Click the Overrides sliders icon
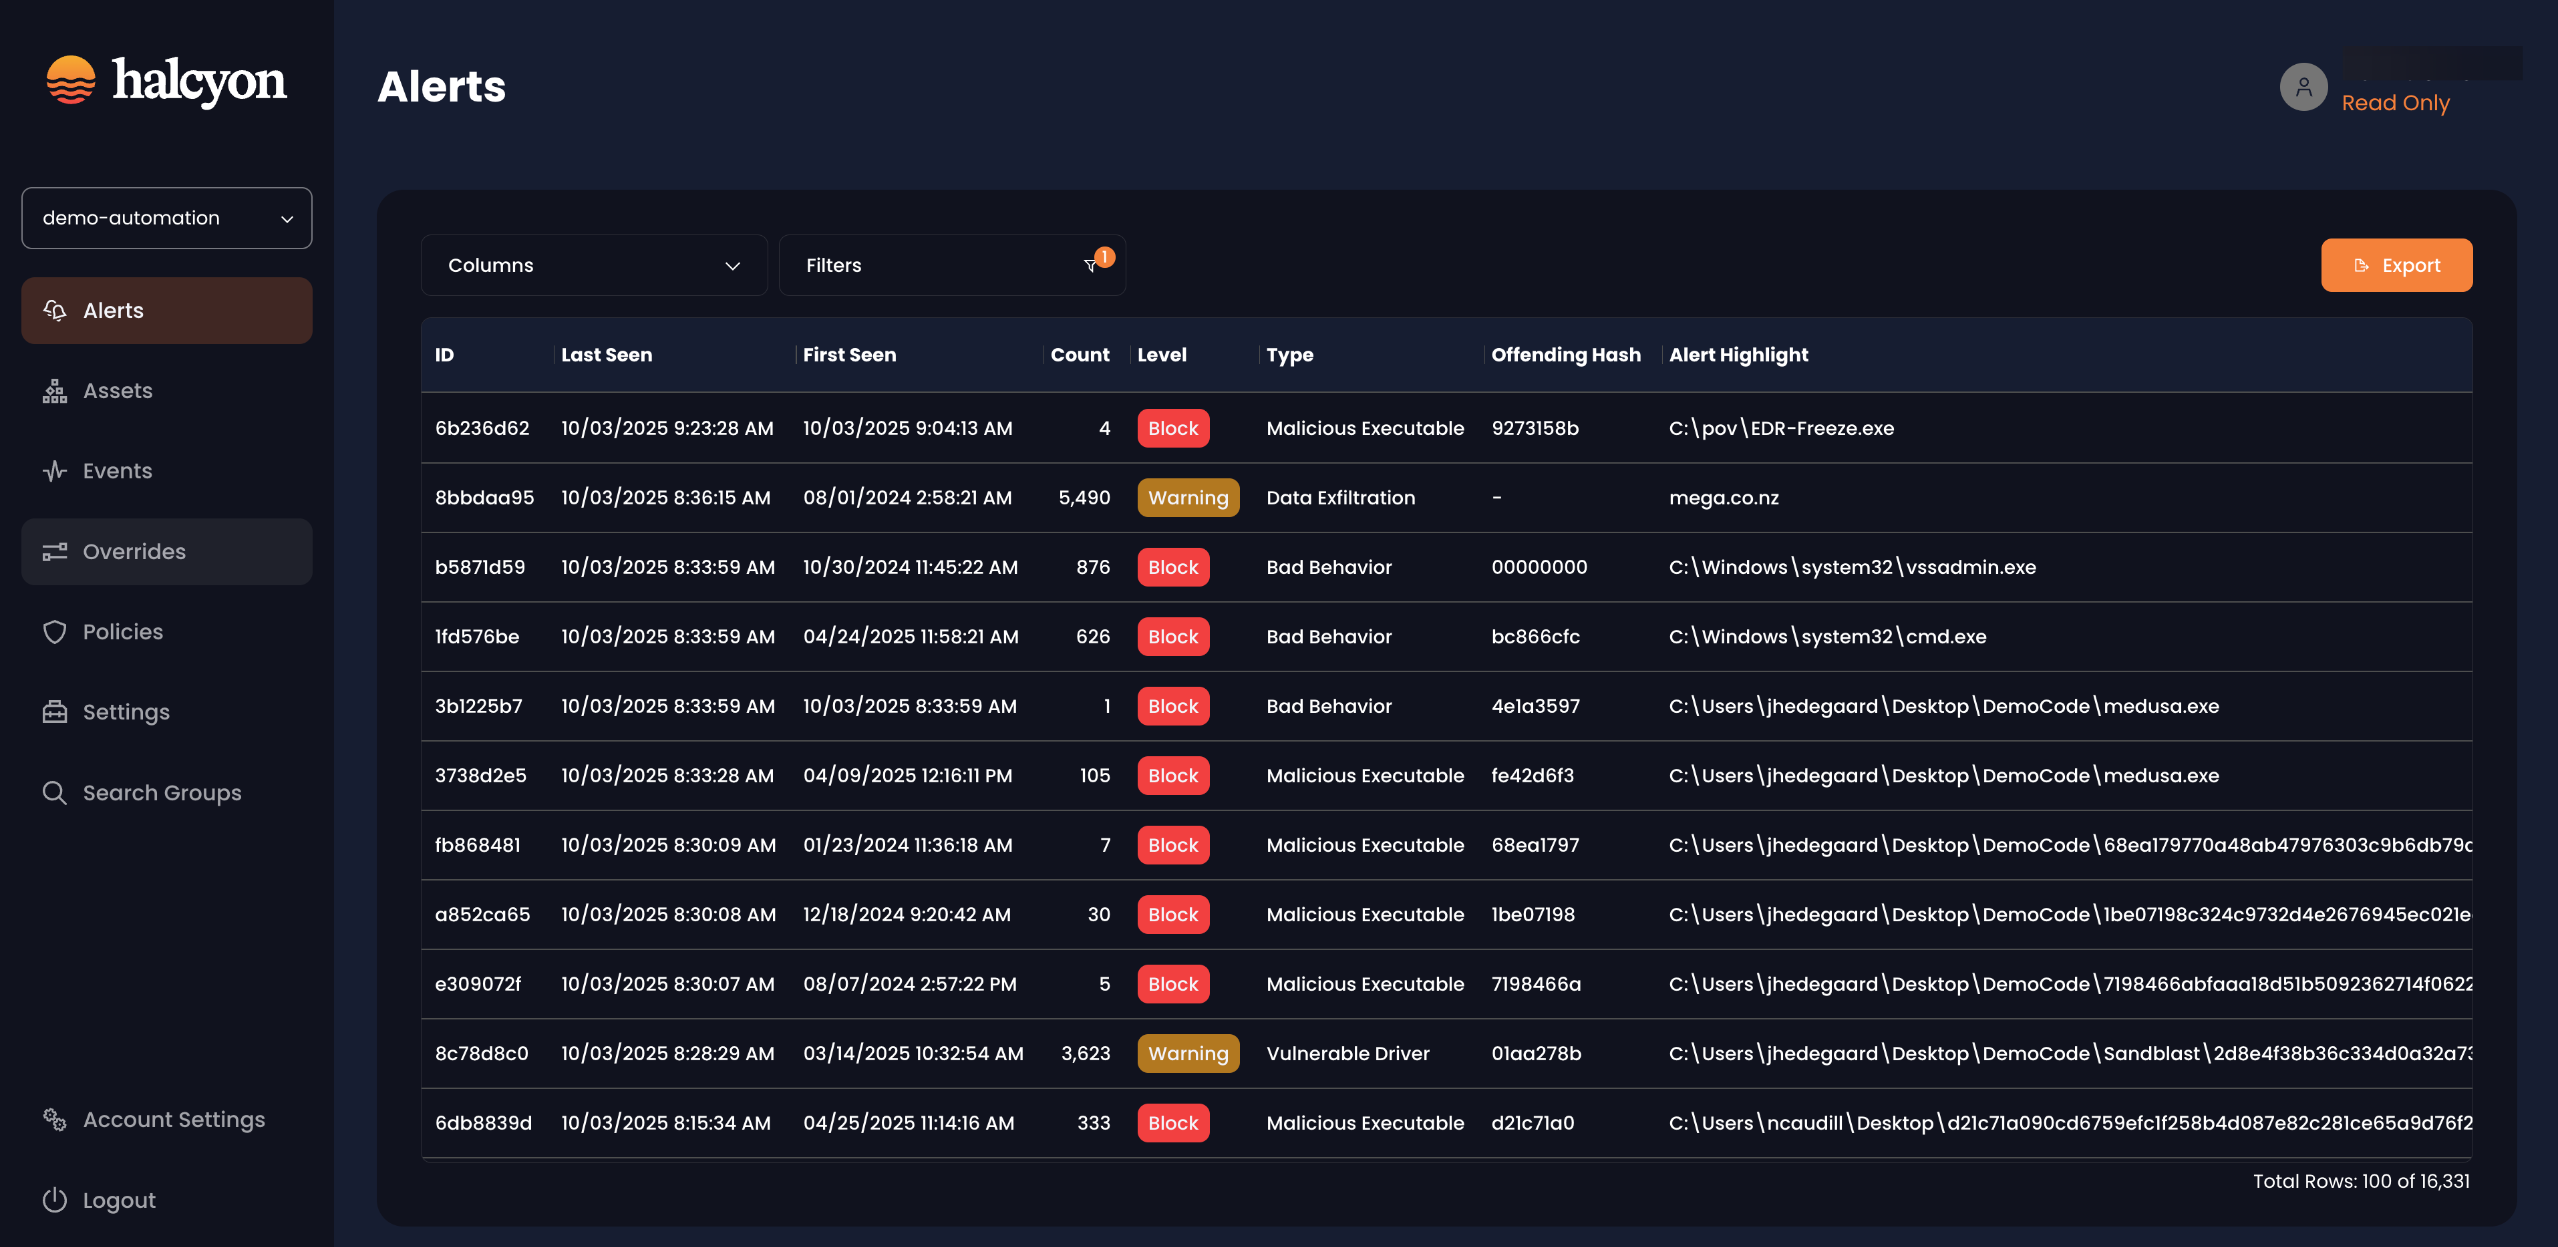Image resolution: width=2558 pixels, height=1247 pixels. click(55, 552)
